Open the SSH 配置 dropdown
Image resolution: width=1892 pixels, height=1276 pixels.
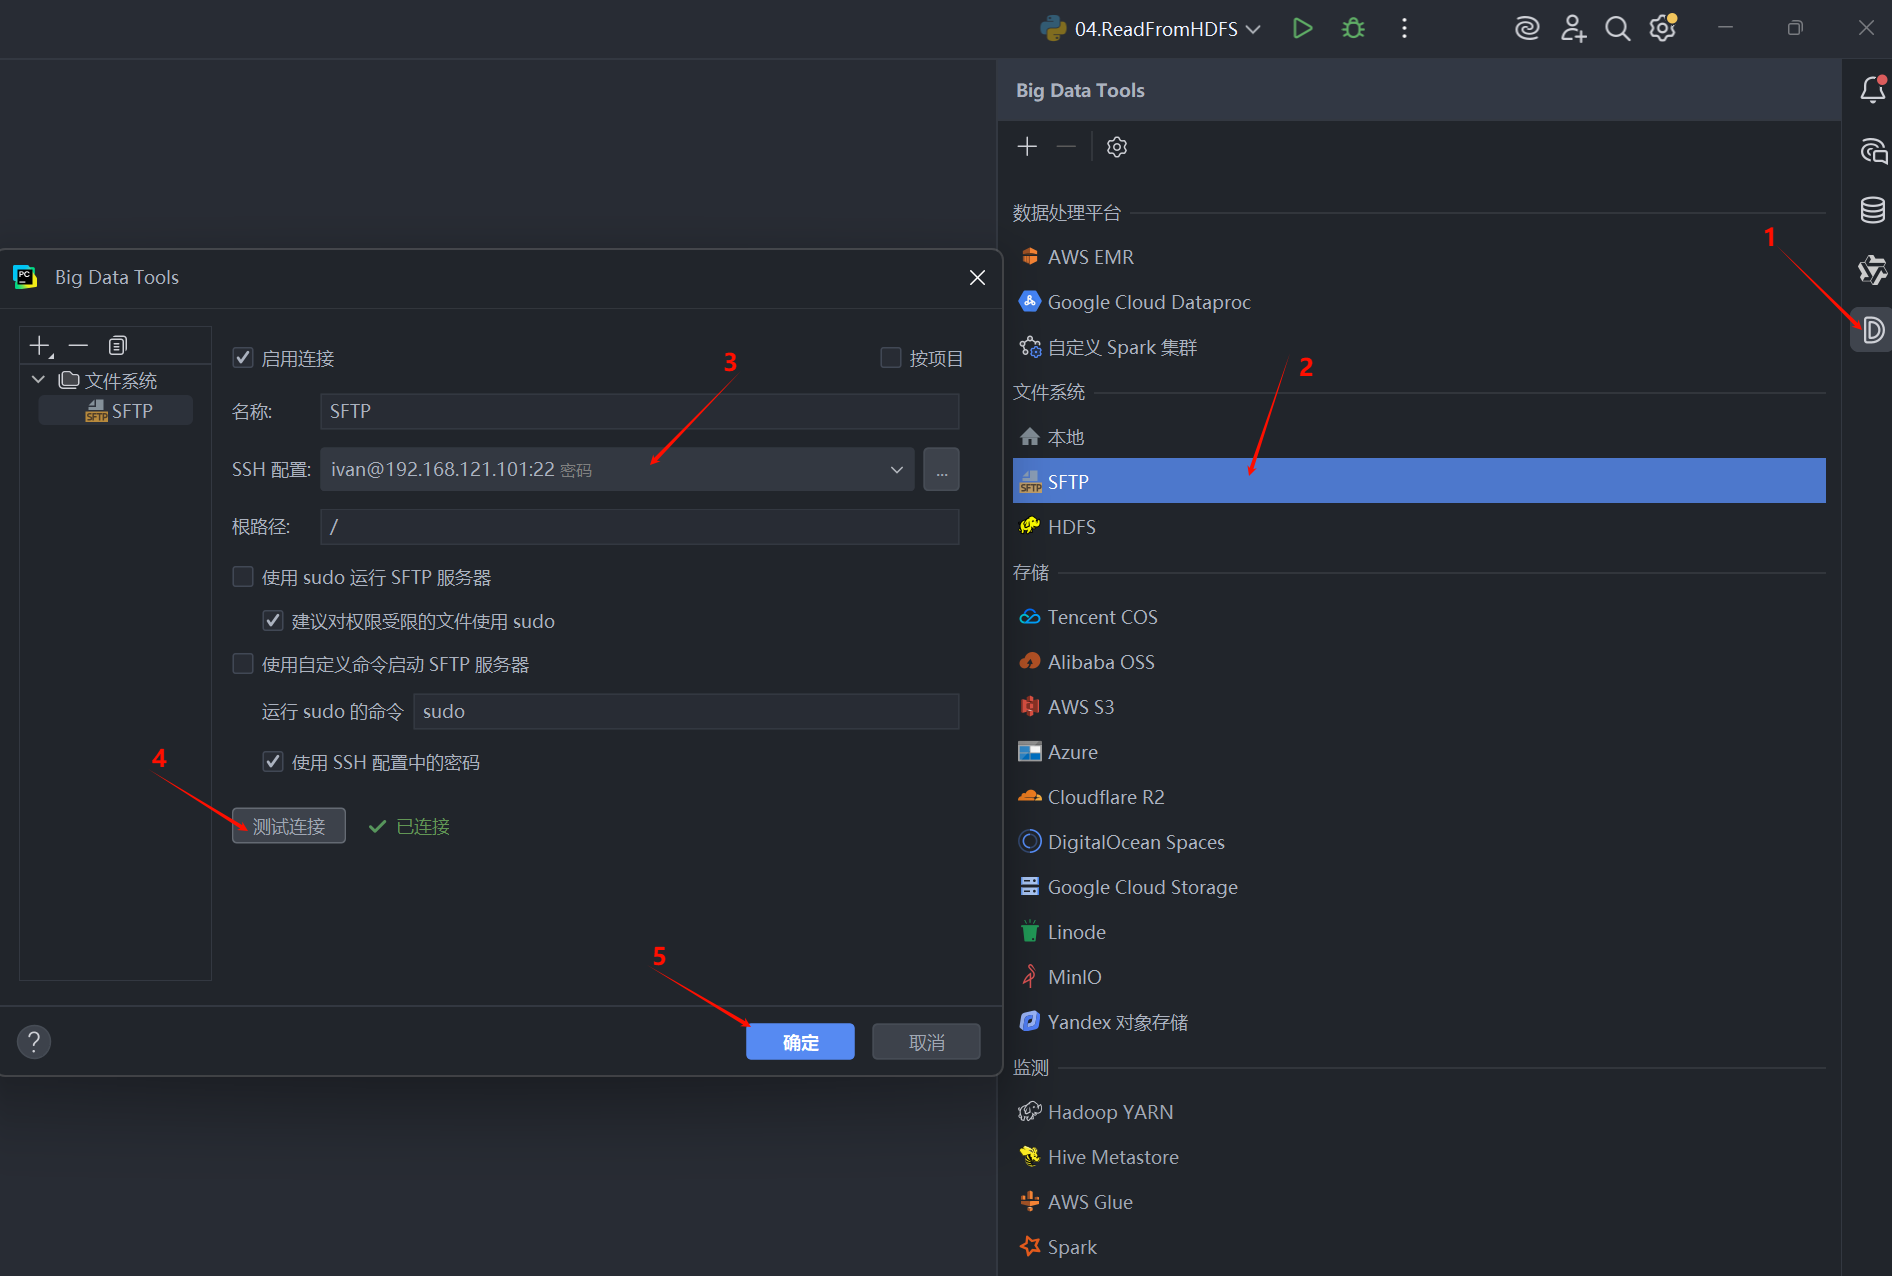click(617, 469)
